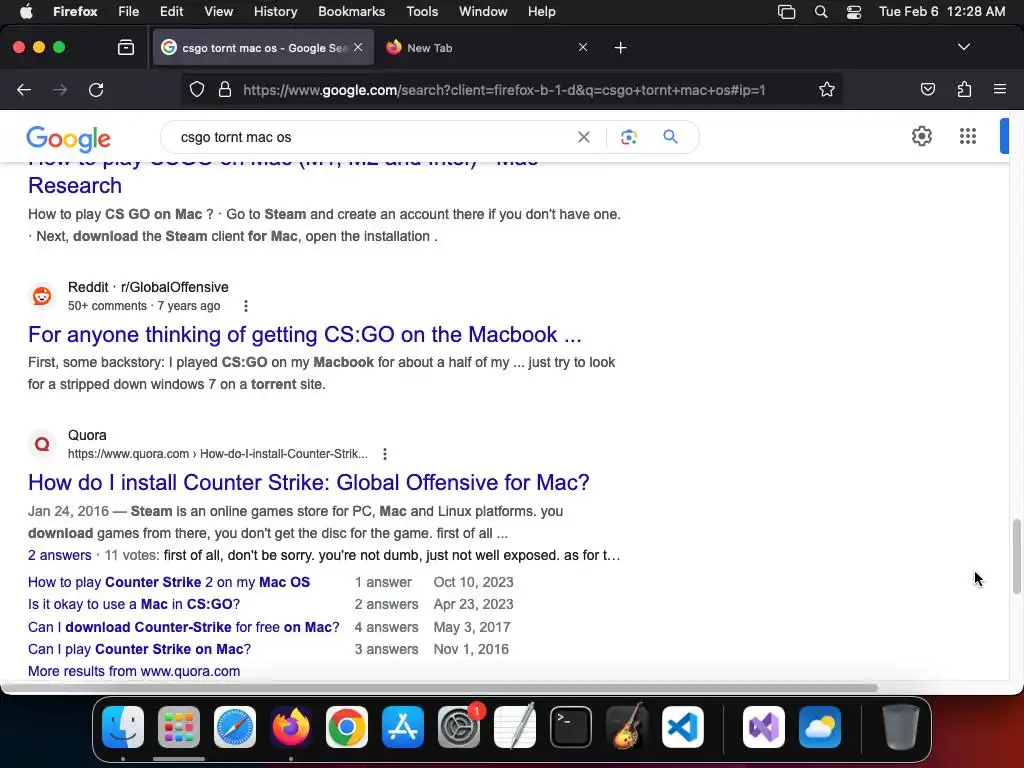Image resolution: width=1024 pixels, height=768 pixels.
Task: Open Terminal from the Dock
Action: click(571, 727)
